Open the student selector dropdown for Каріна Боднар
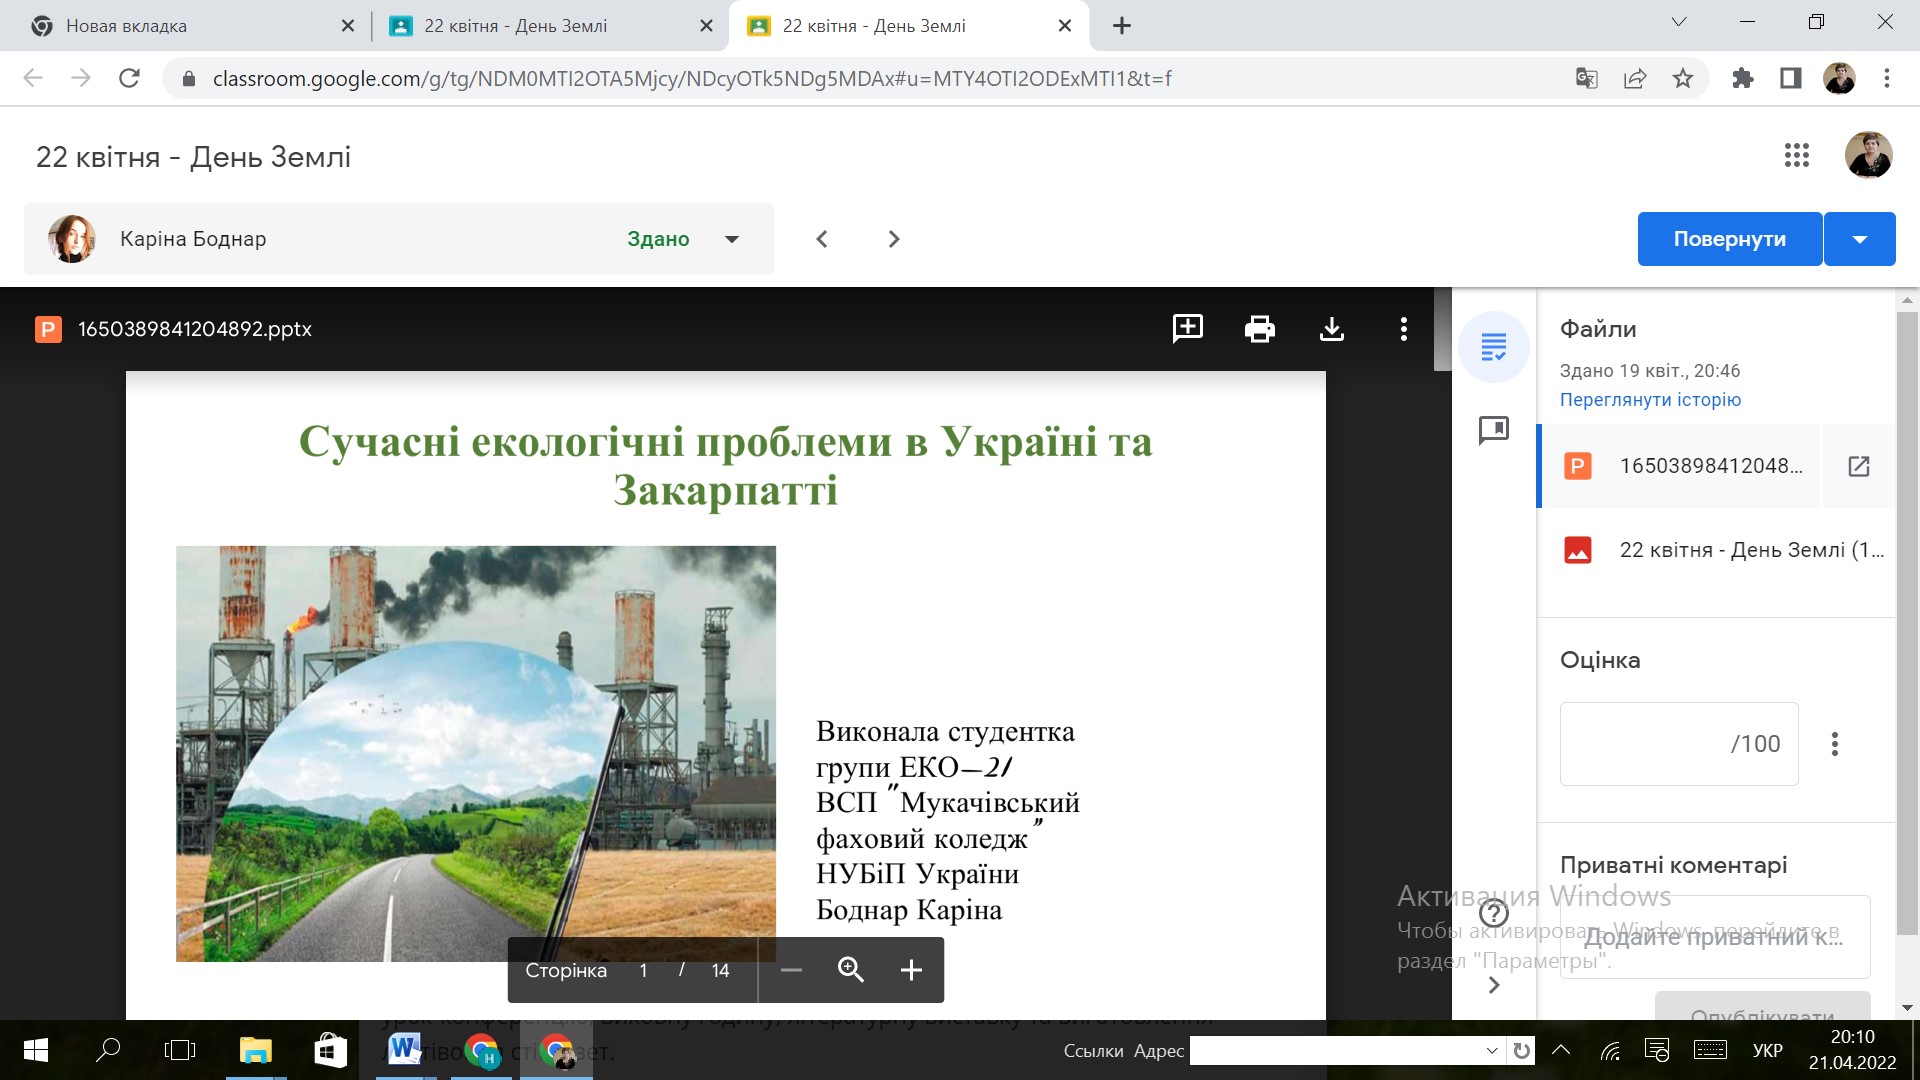1920x1080 pixels. coord(732,239)
